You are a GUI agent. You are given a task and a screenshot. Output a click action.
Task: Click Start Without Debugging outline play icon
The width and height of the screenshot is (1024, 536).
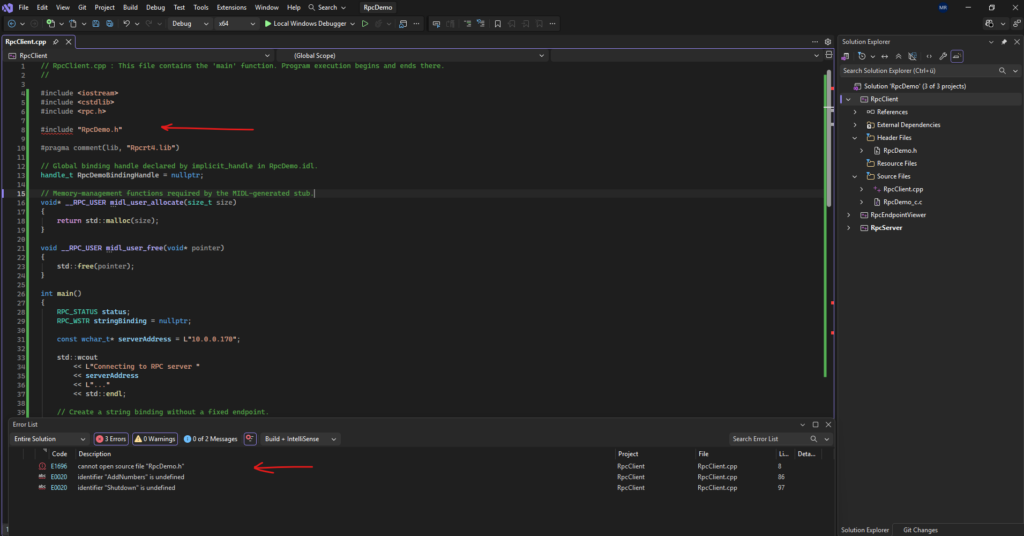(365, 24)
